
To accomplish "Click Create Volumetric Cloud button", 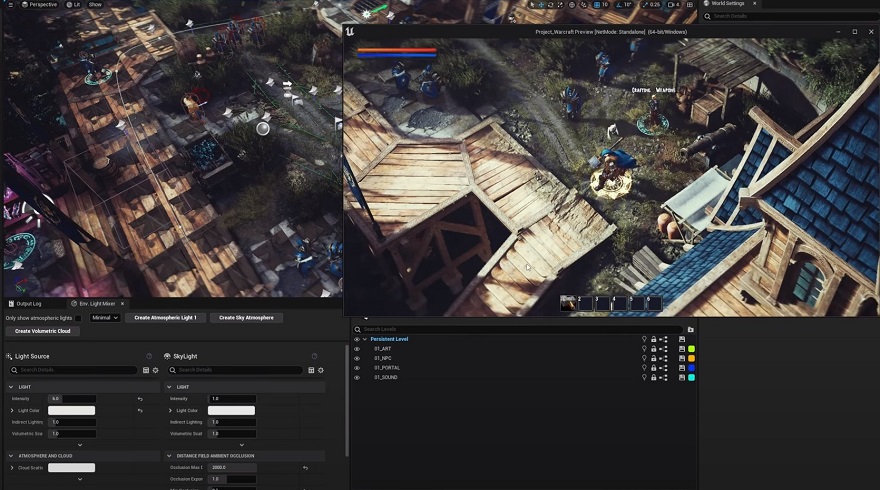I will (x=43, y=331).
